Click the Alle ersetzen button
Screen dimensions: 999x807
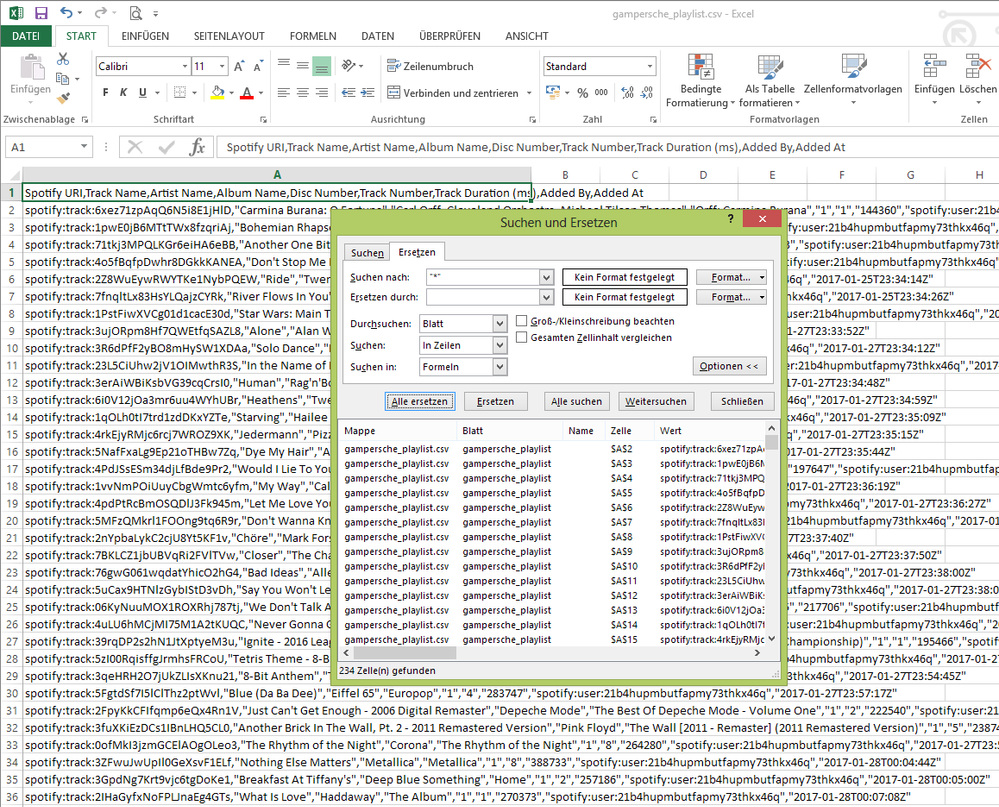419,401
